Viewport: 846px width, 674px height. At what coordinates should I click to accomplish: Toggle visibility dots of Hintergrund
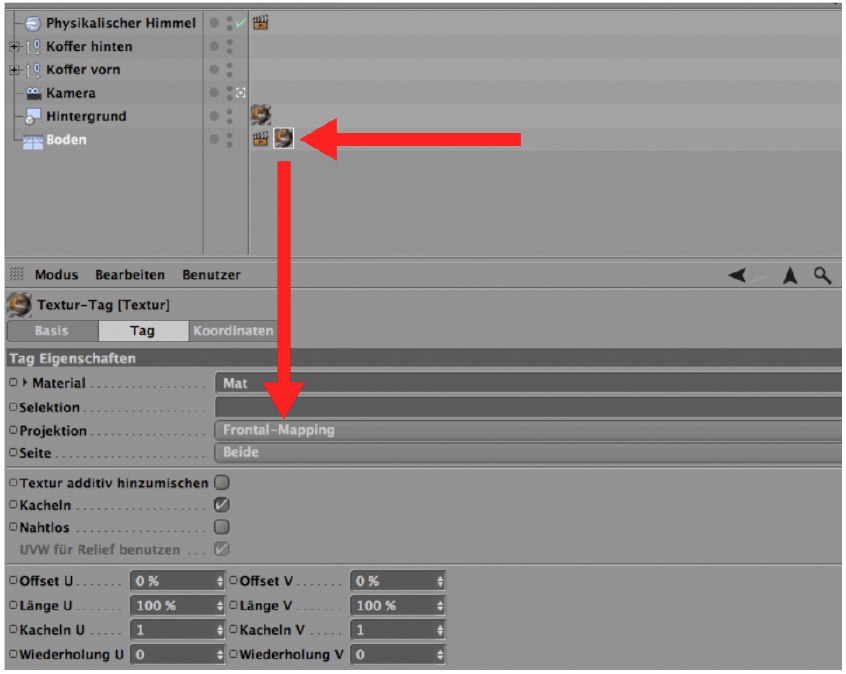pyautogui.click(x=229, y=116)
